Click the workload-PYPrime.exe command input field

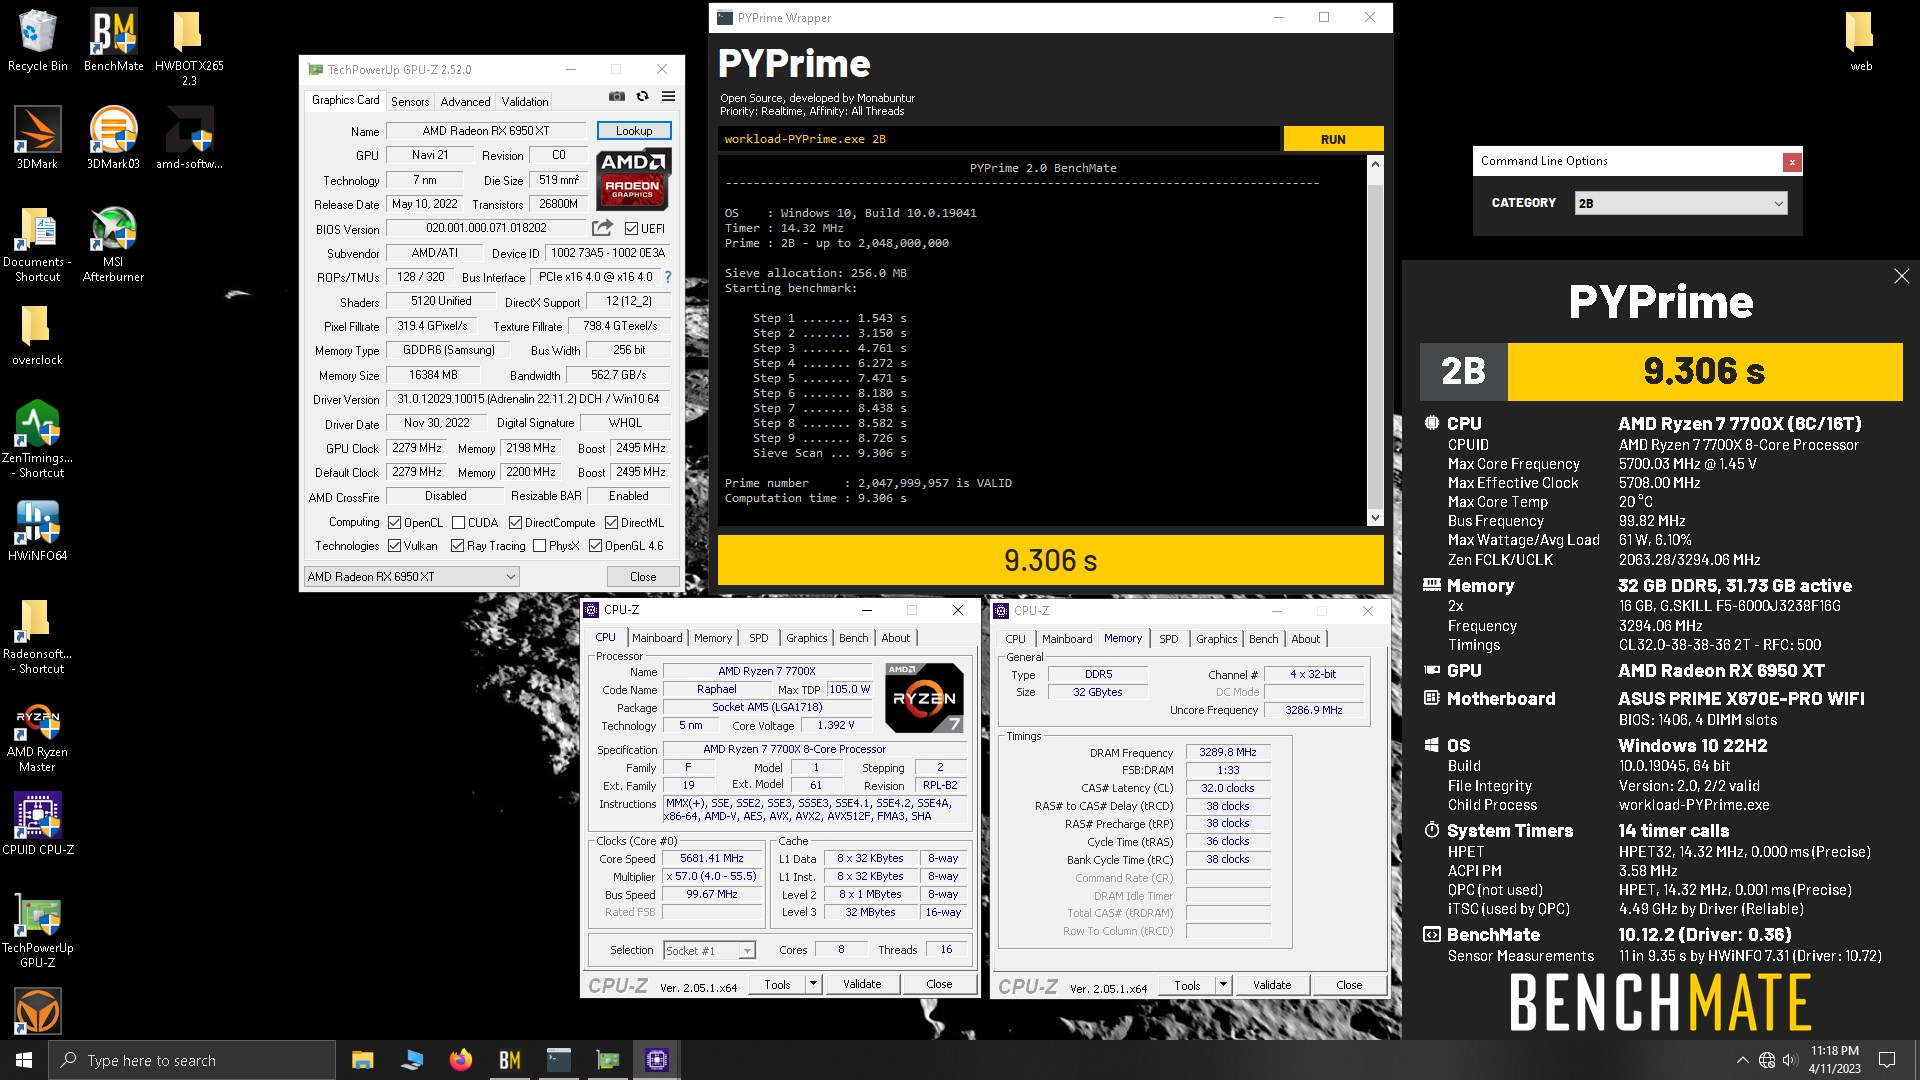click(998, 139)
